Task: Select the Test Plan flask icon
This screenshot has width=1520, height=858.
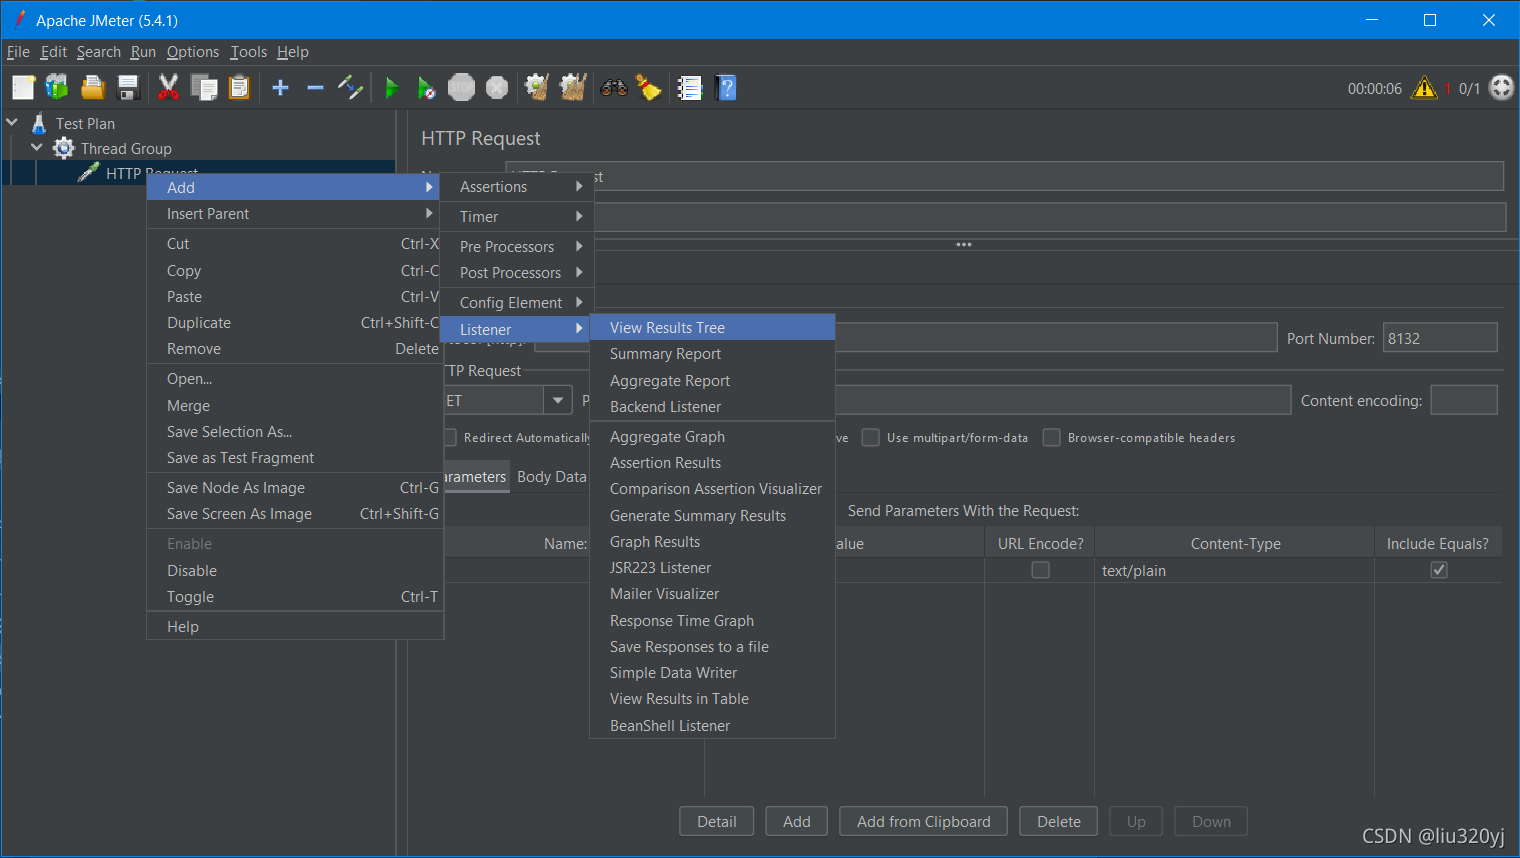Action: pyautogui.click(x=39, y=123)
